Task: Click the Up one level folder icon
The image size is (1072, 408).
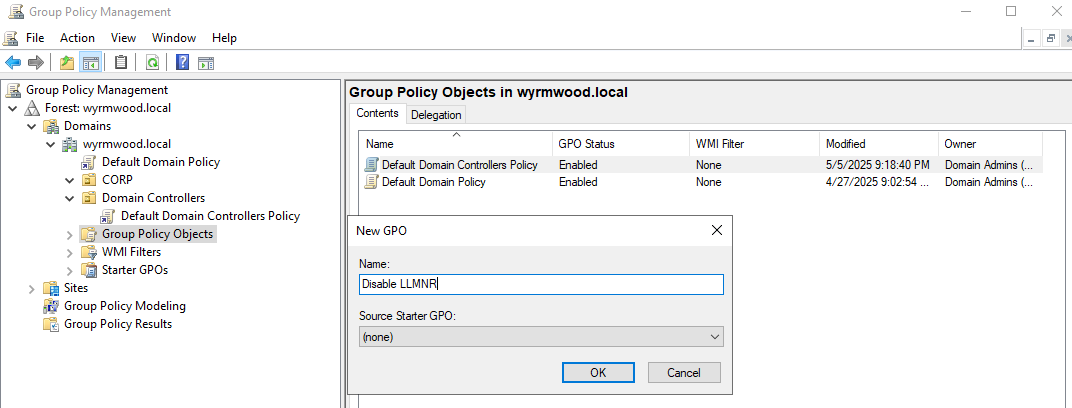Action: point(67,63)
